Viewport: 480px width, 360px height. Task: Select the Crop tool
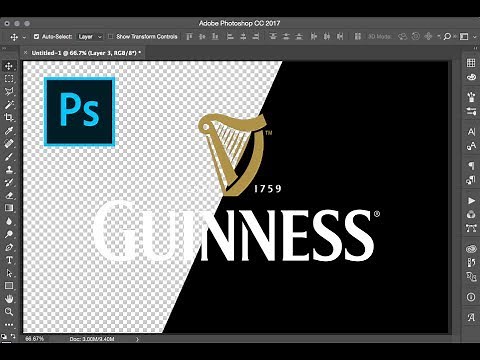pos(9,117)
